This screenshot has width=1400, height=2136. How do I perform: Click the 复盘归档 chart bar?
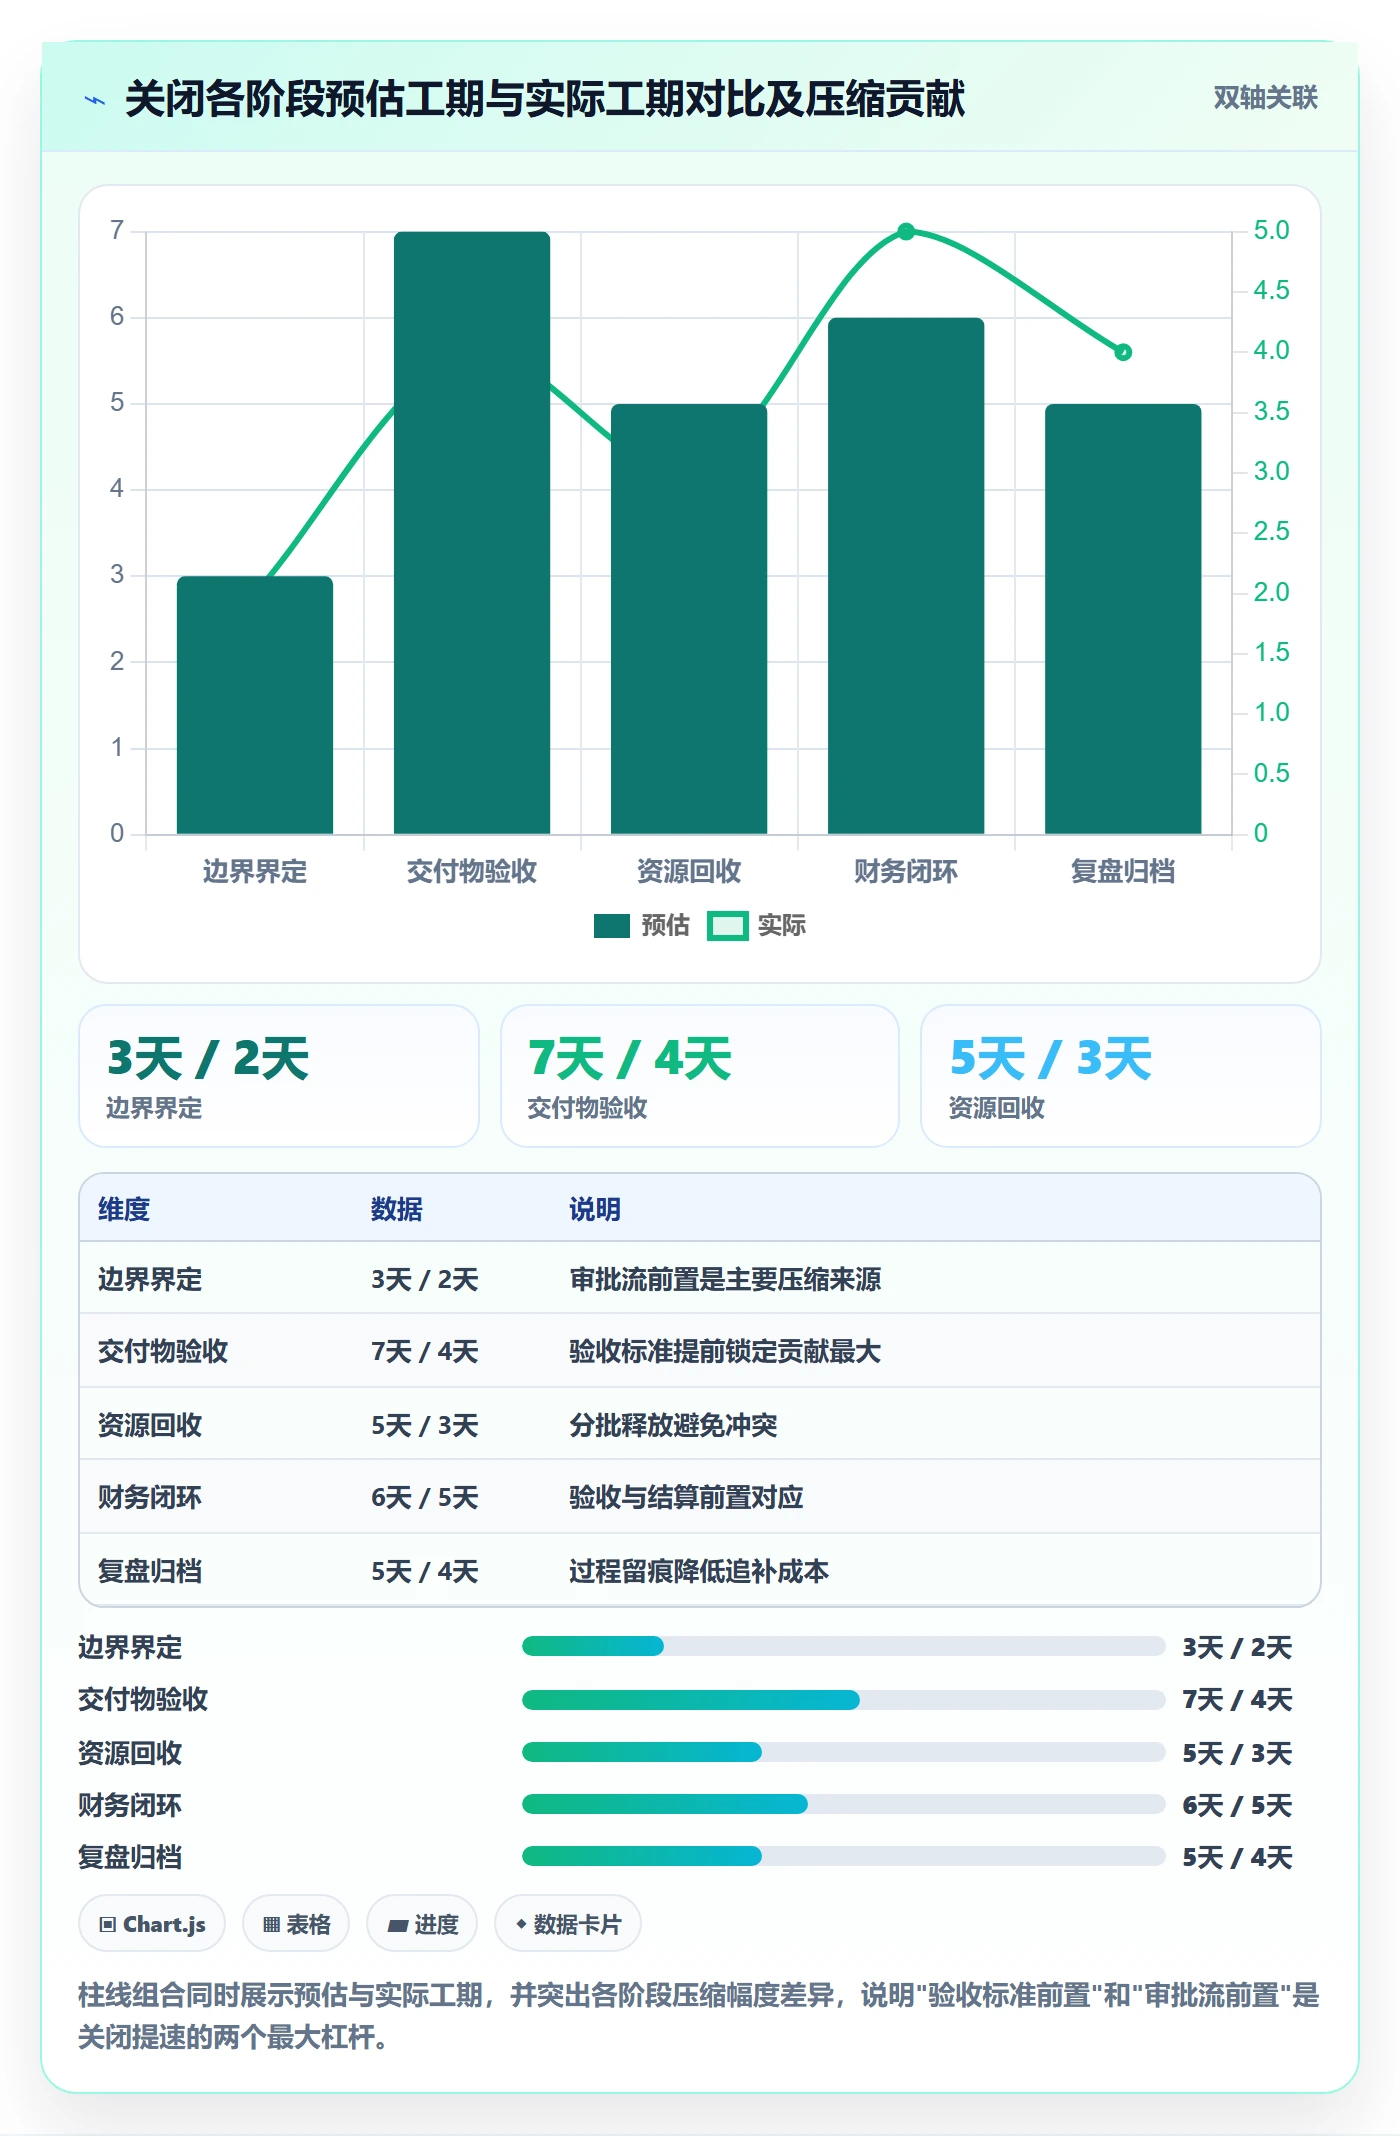point(1123,619)
